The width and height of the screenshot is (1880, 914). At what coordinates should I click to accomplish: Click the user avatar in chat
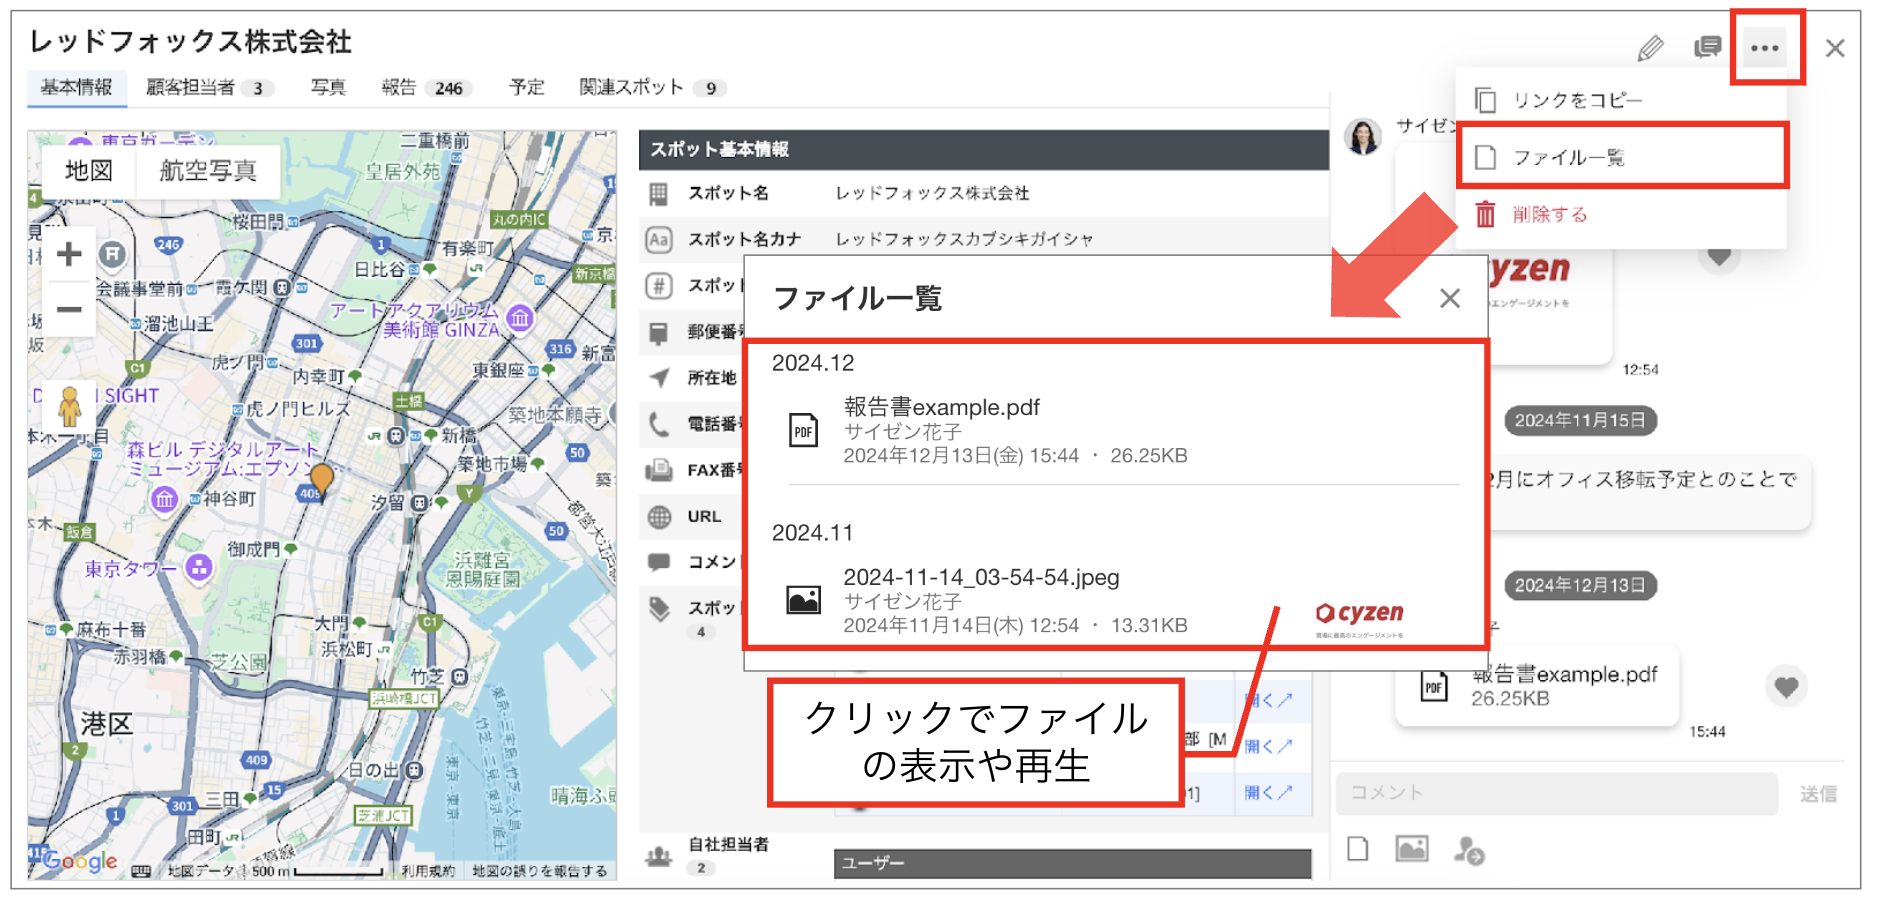tap(1363, 136)
